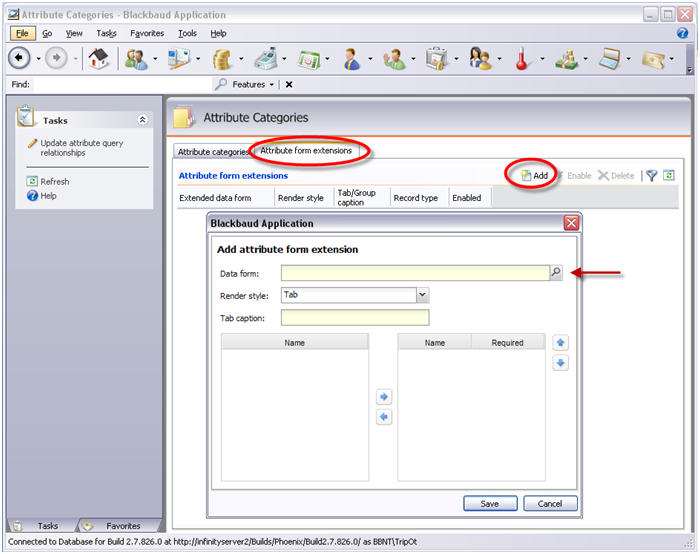
Task: Click the Help task link
Action: (42, 196)
